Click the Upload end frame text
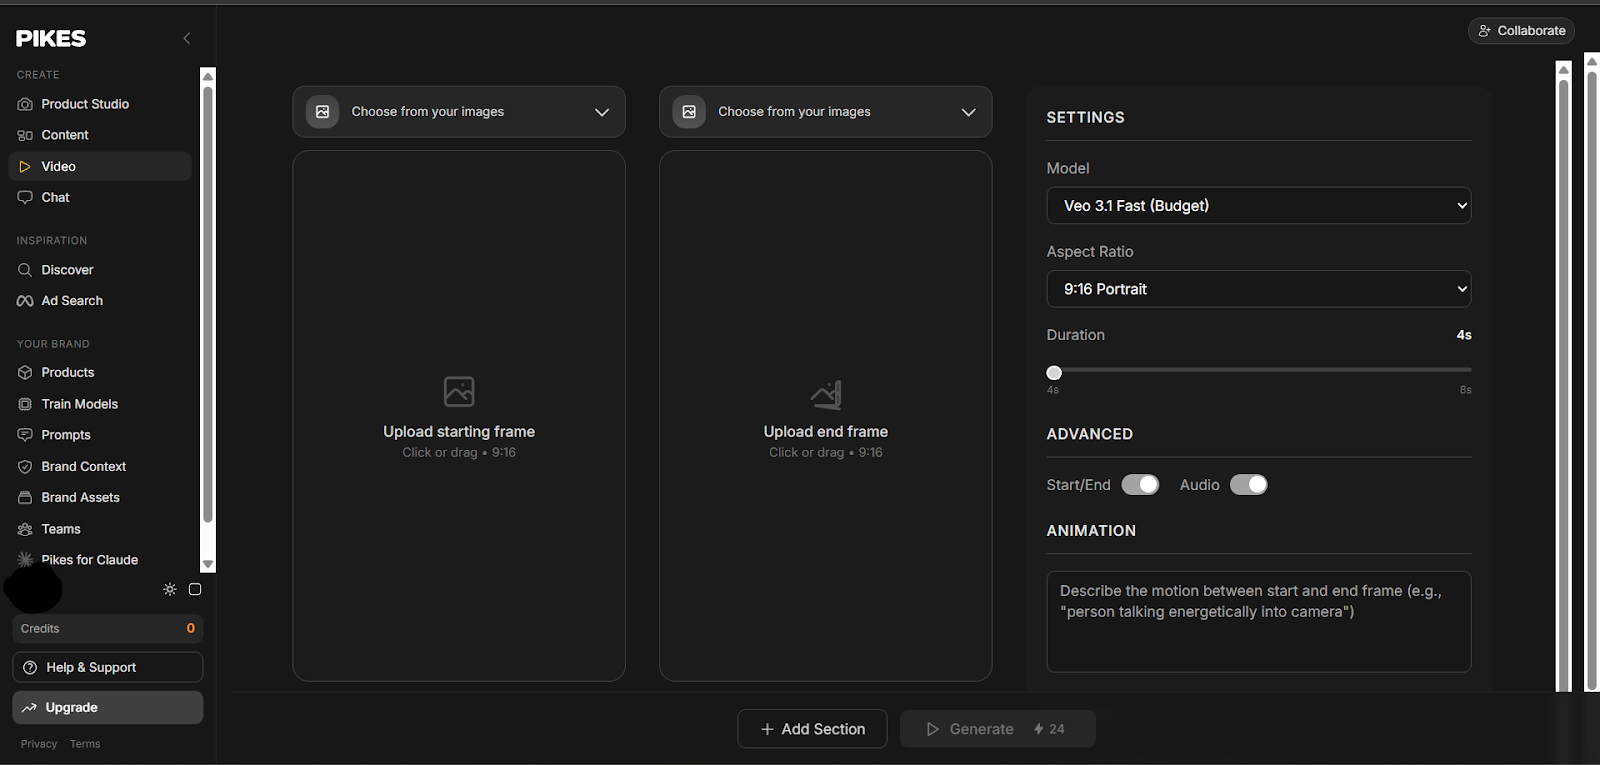 (x=826, y=432)
